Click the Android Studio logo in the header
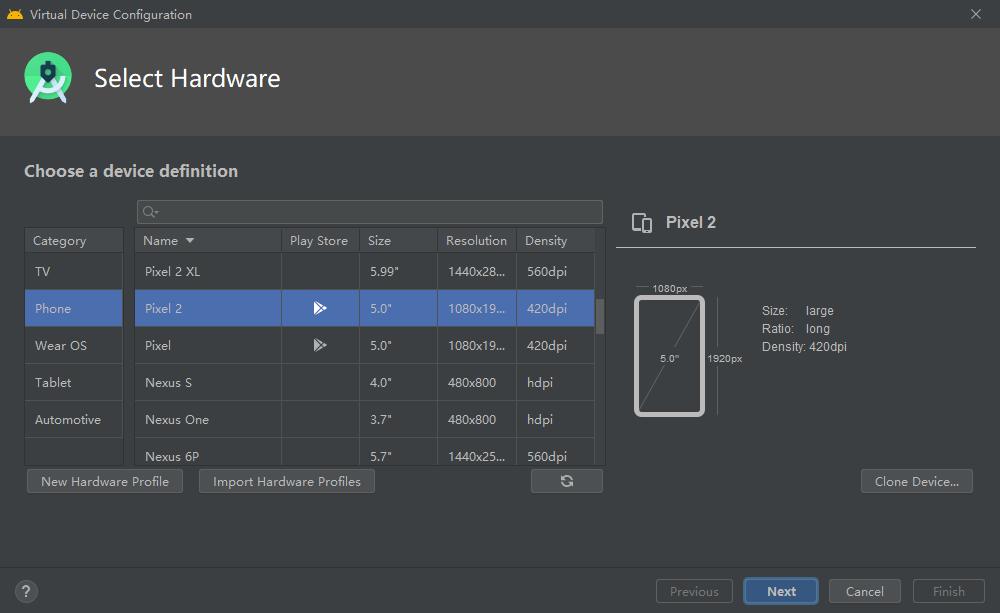This screenshot has height=613, width=1000. (47, 77)
